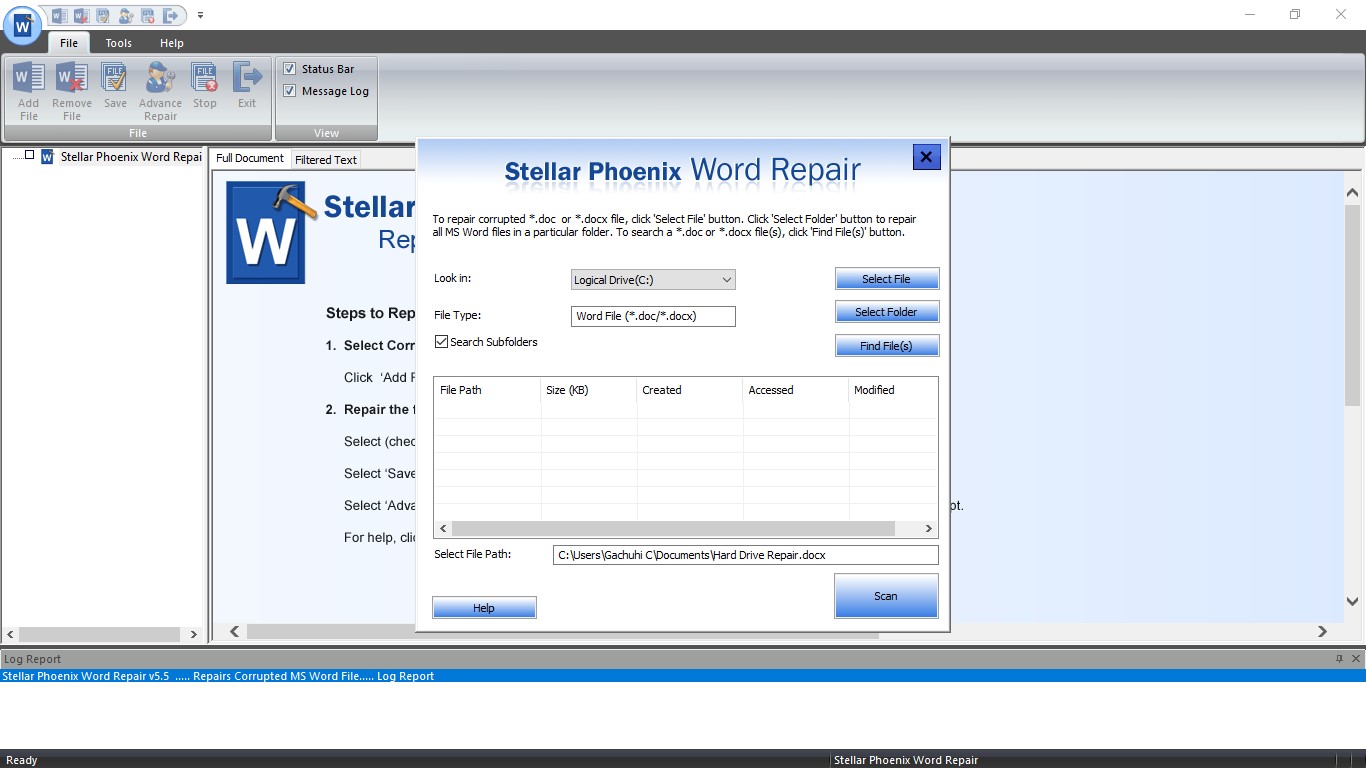Click the Advance Repair ribbon button
1366x768 pixels.
pos(160,91)
